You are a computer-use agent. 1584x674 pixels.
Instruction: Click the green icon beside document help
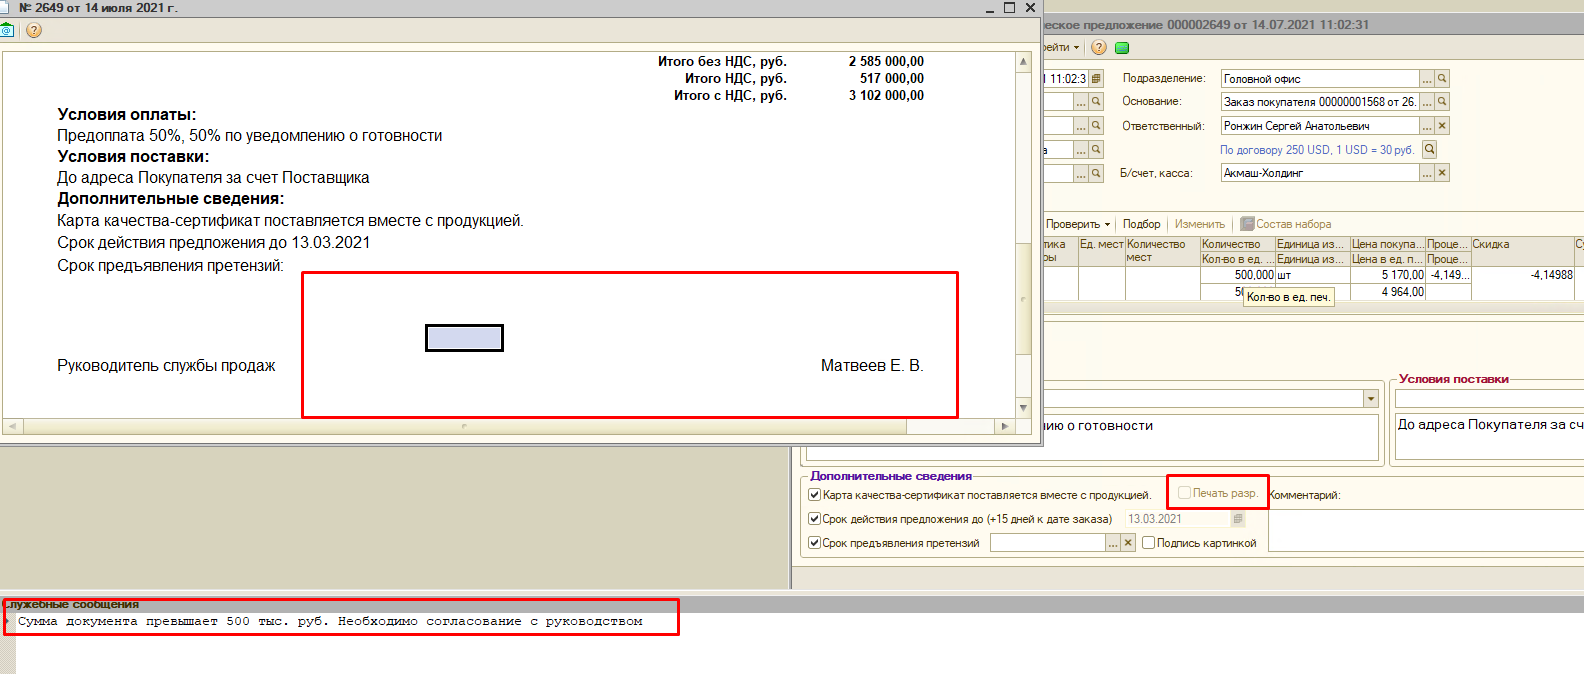pyautogui.click(x=1122, y=47)
